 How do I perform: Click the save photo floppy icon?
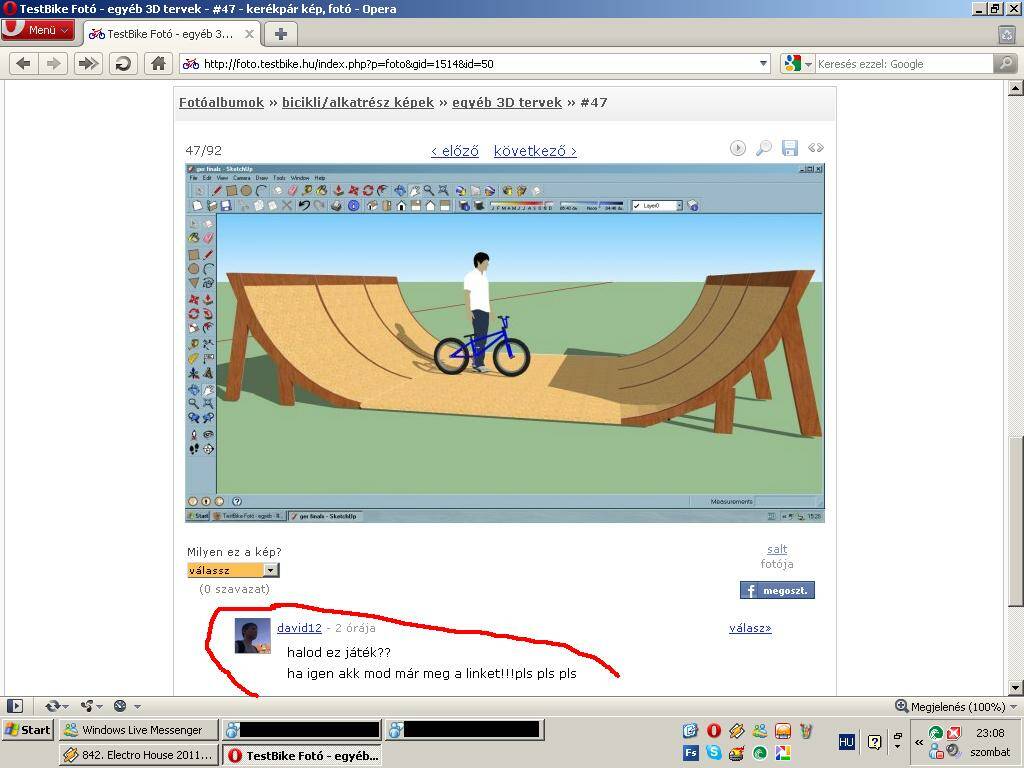790,148
